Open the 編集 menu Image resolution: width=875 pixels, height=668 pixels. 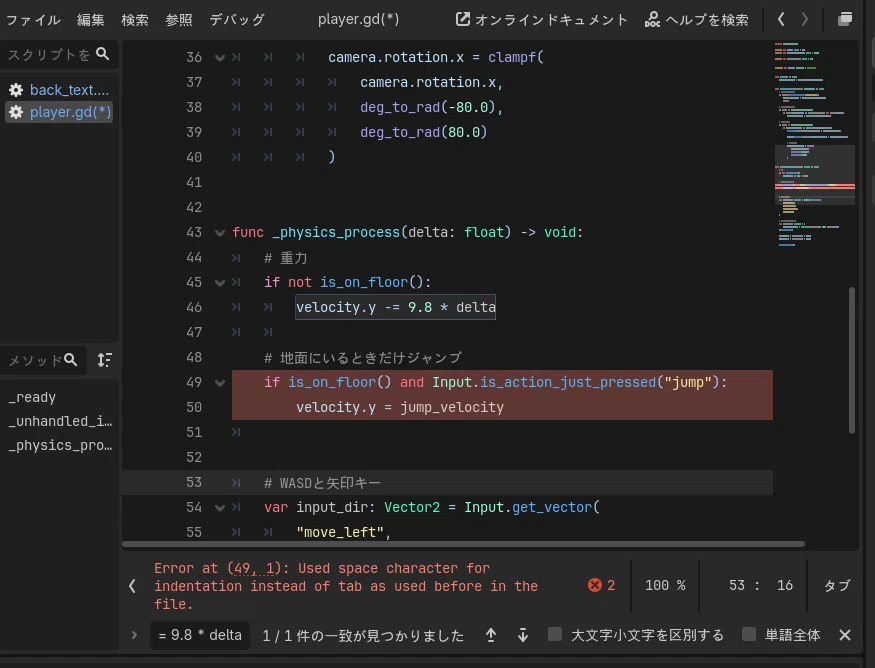(90, 20)
